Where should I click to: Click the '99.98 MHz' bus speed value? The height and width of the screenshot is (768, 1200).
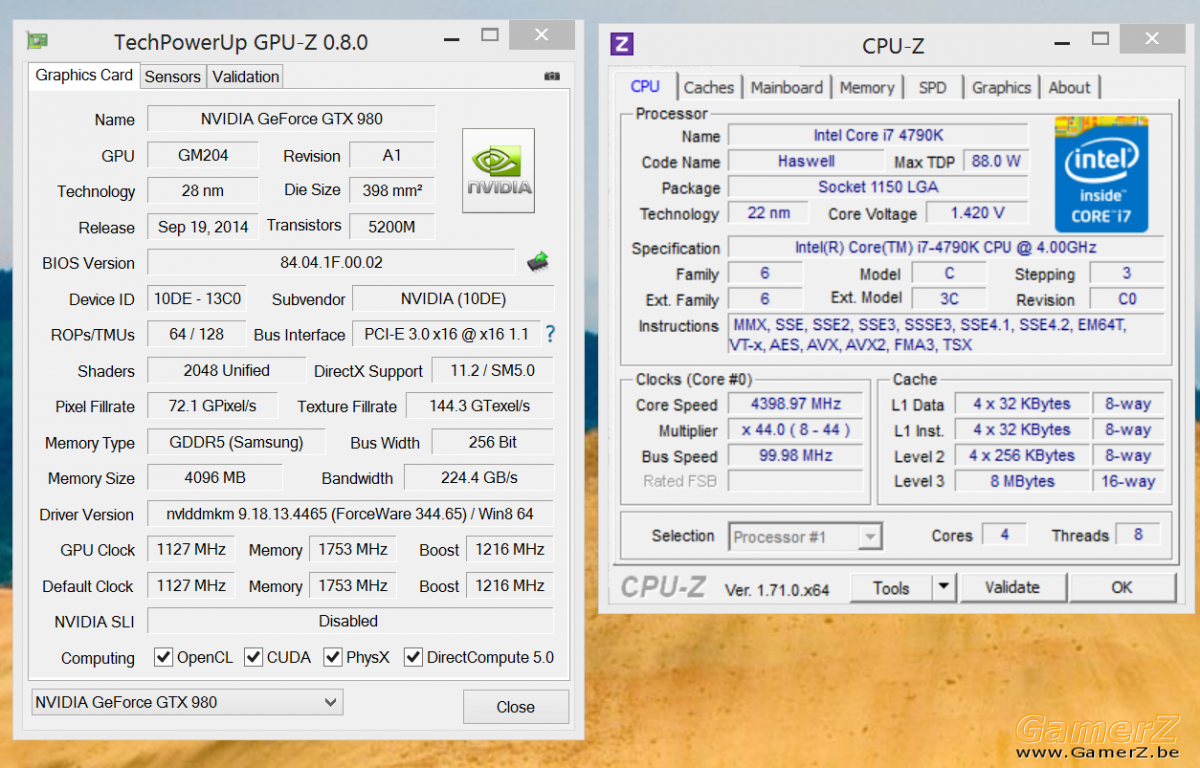[x=796, y=456]
